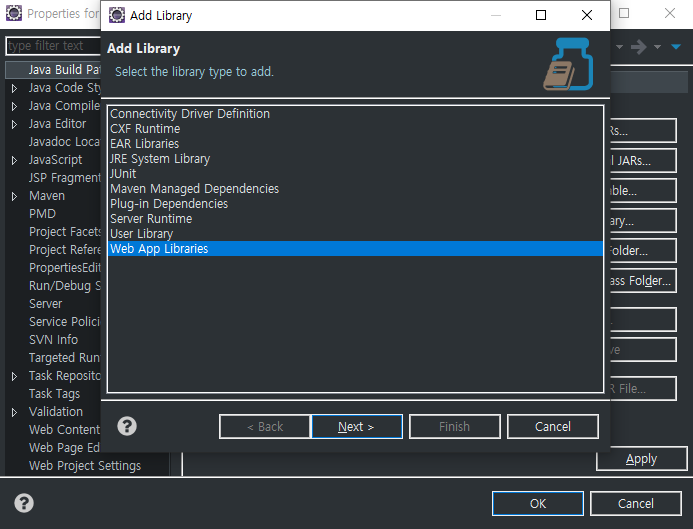Click the Next button

tap(357, 426)
